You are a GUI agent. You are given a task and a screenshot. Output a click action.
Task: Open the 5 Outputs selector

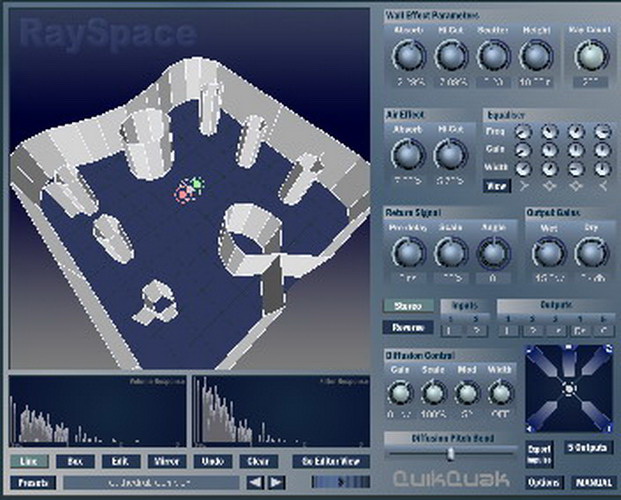[x=588, y=448]
